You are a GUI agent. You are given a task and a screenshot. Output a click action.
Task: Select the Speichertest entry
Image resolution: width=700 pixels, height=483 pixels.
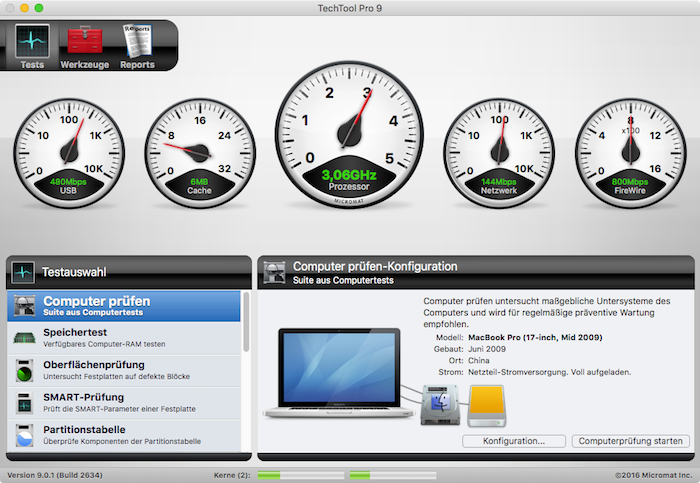click(124, 338)
